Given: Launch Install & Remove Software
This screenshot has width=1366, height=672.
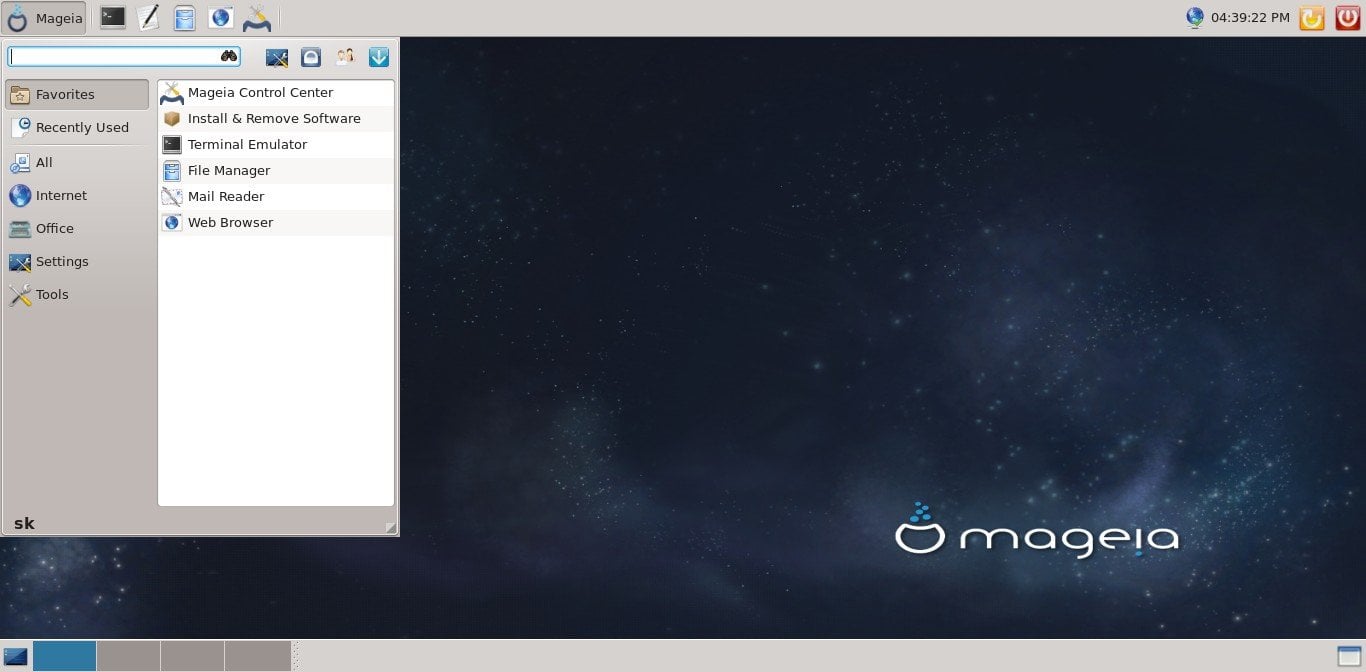Looking at the screenshot, I should (x=275, y=119).
